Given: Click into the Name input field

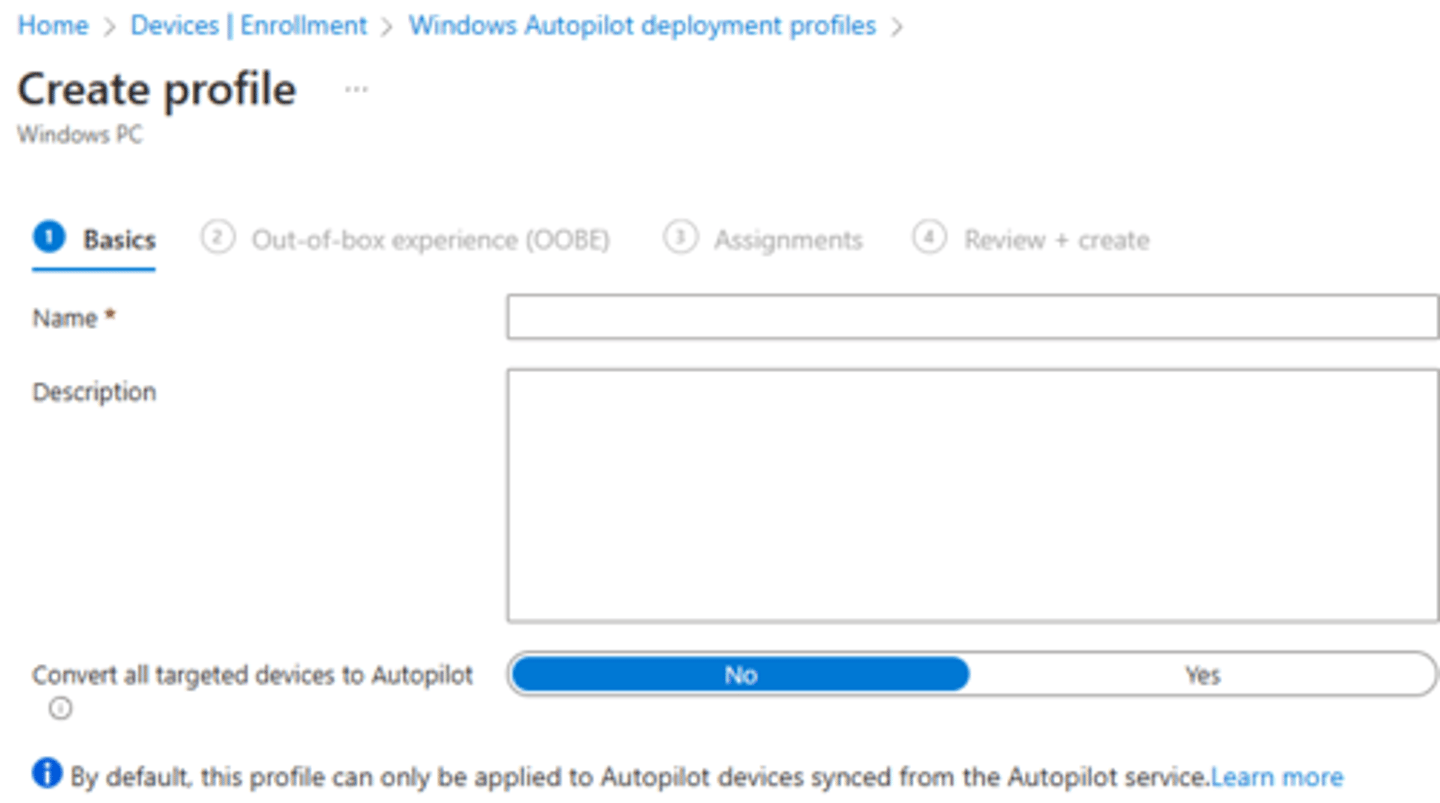Looking at the screenshot, I should pyautogui.click(x=972, y=317).
